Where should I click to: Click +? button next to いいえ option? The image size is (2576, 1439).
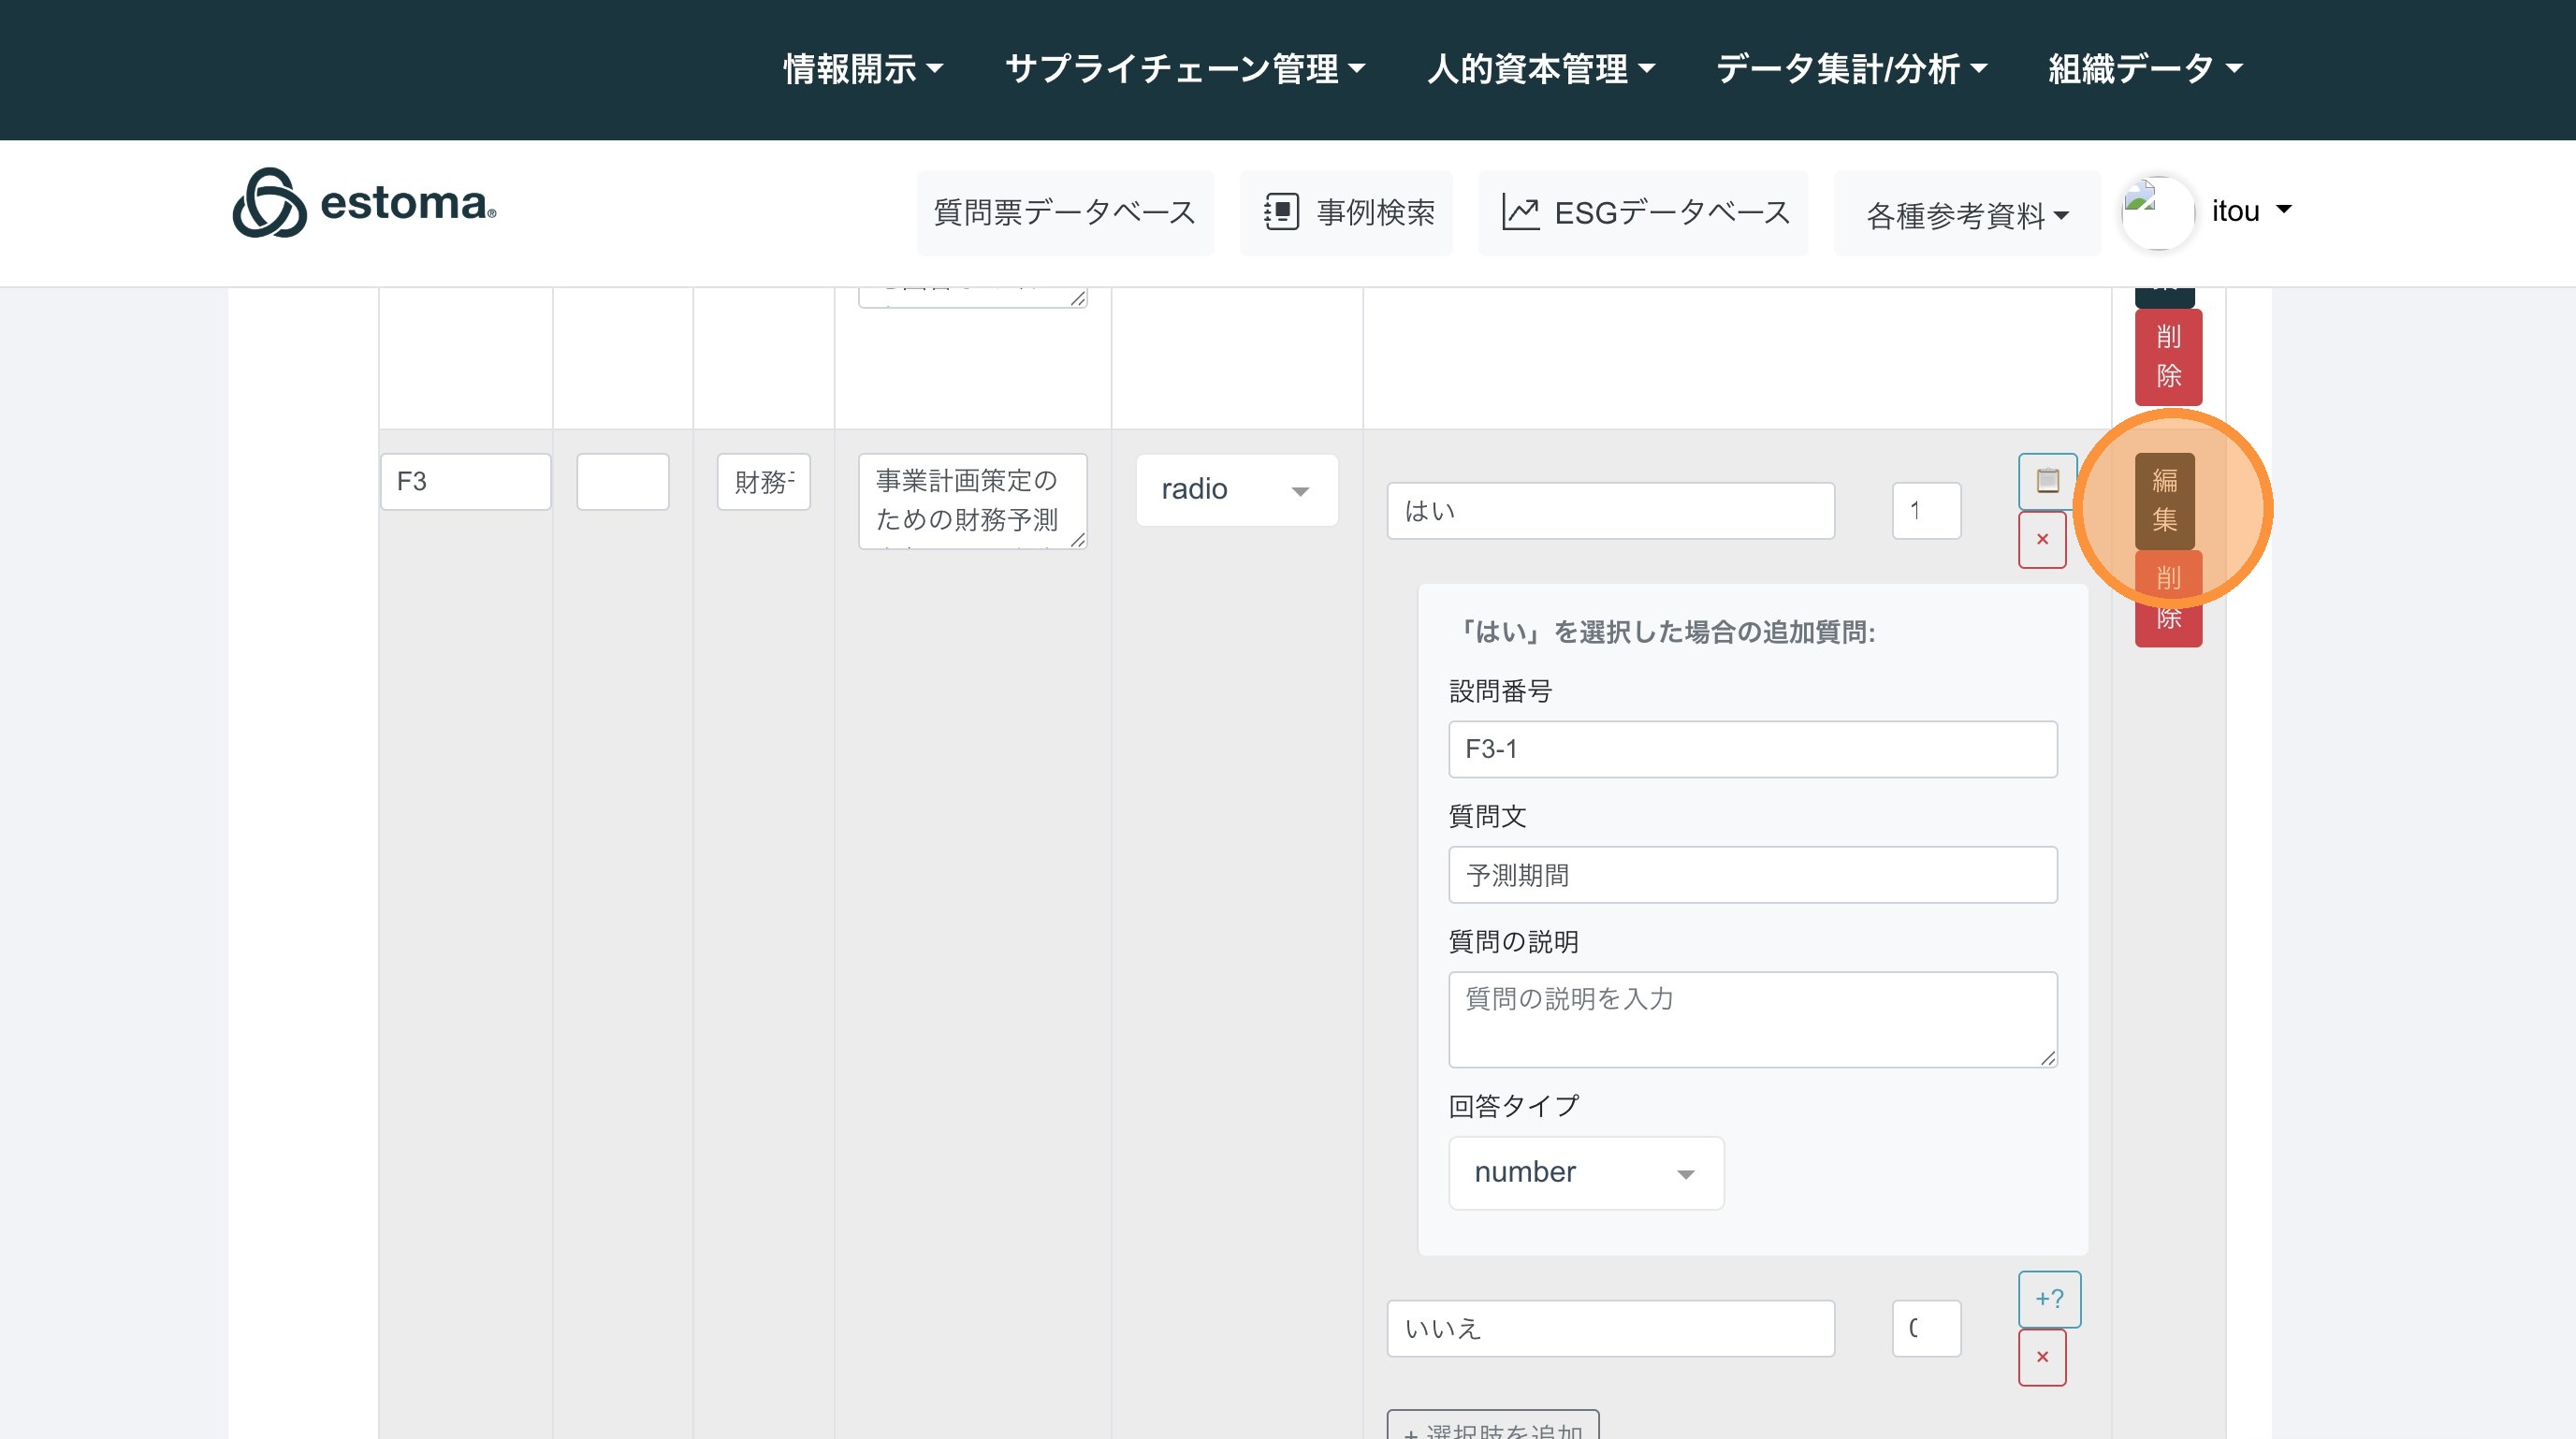click(x=2049, y=1299)
